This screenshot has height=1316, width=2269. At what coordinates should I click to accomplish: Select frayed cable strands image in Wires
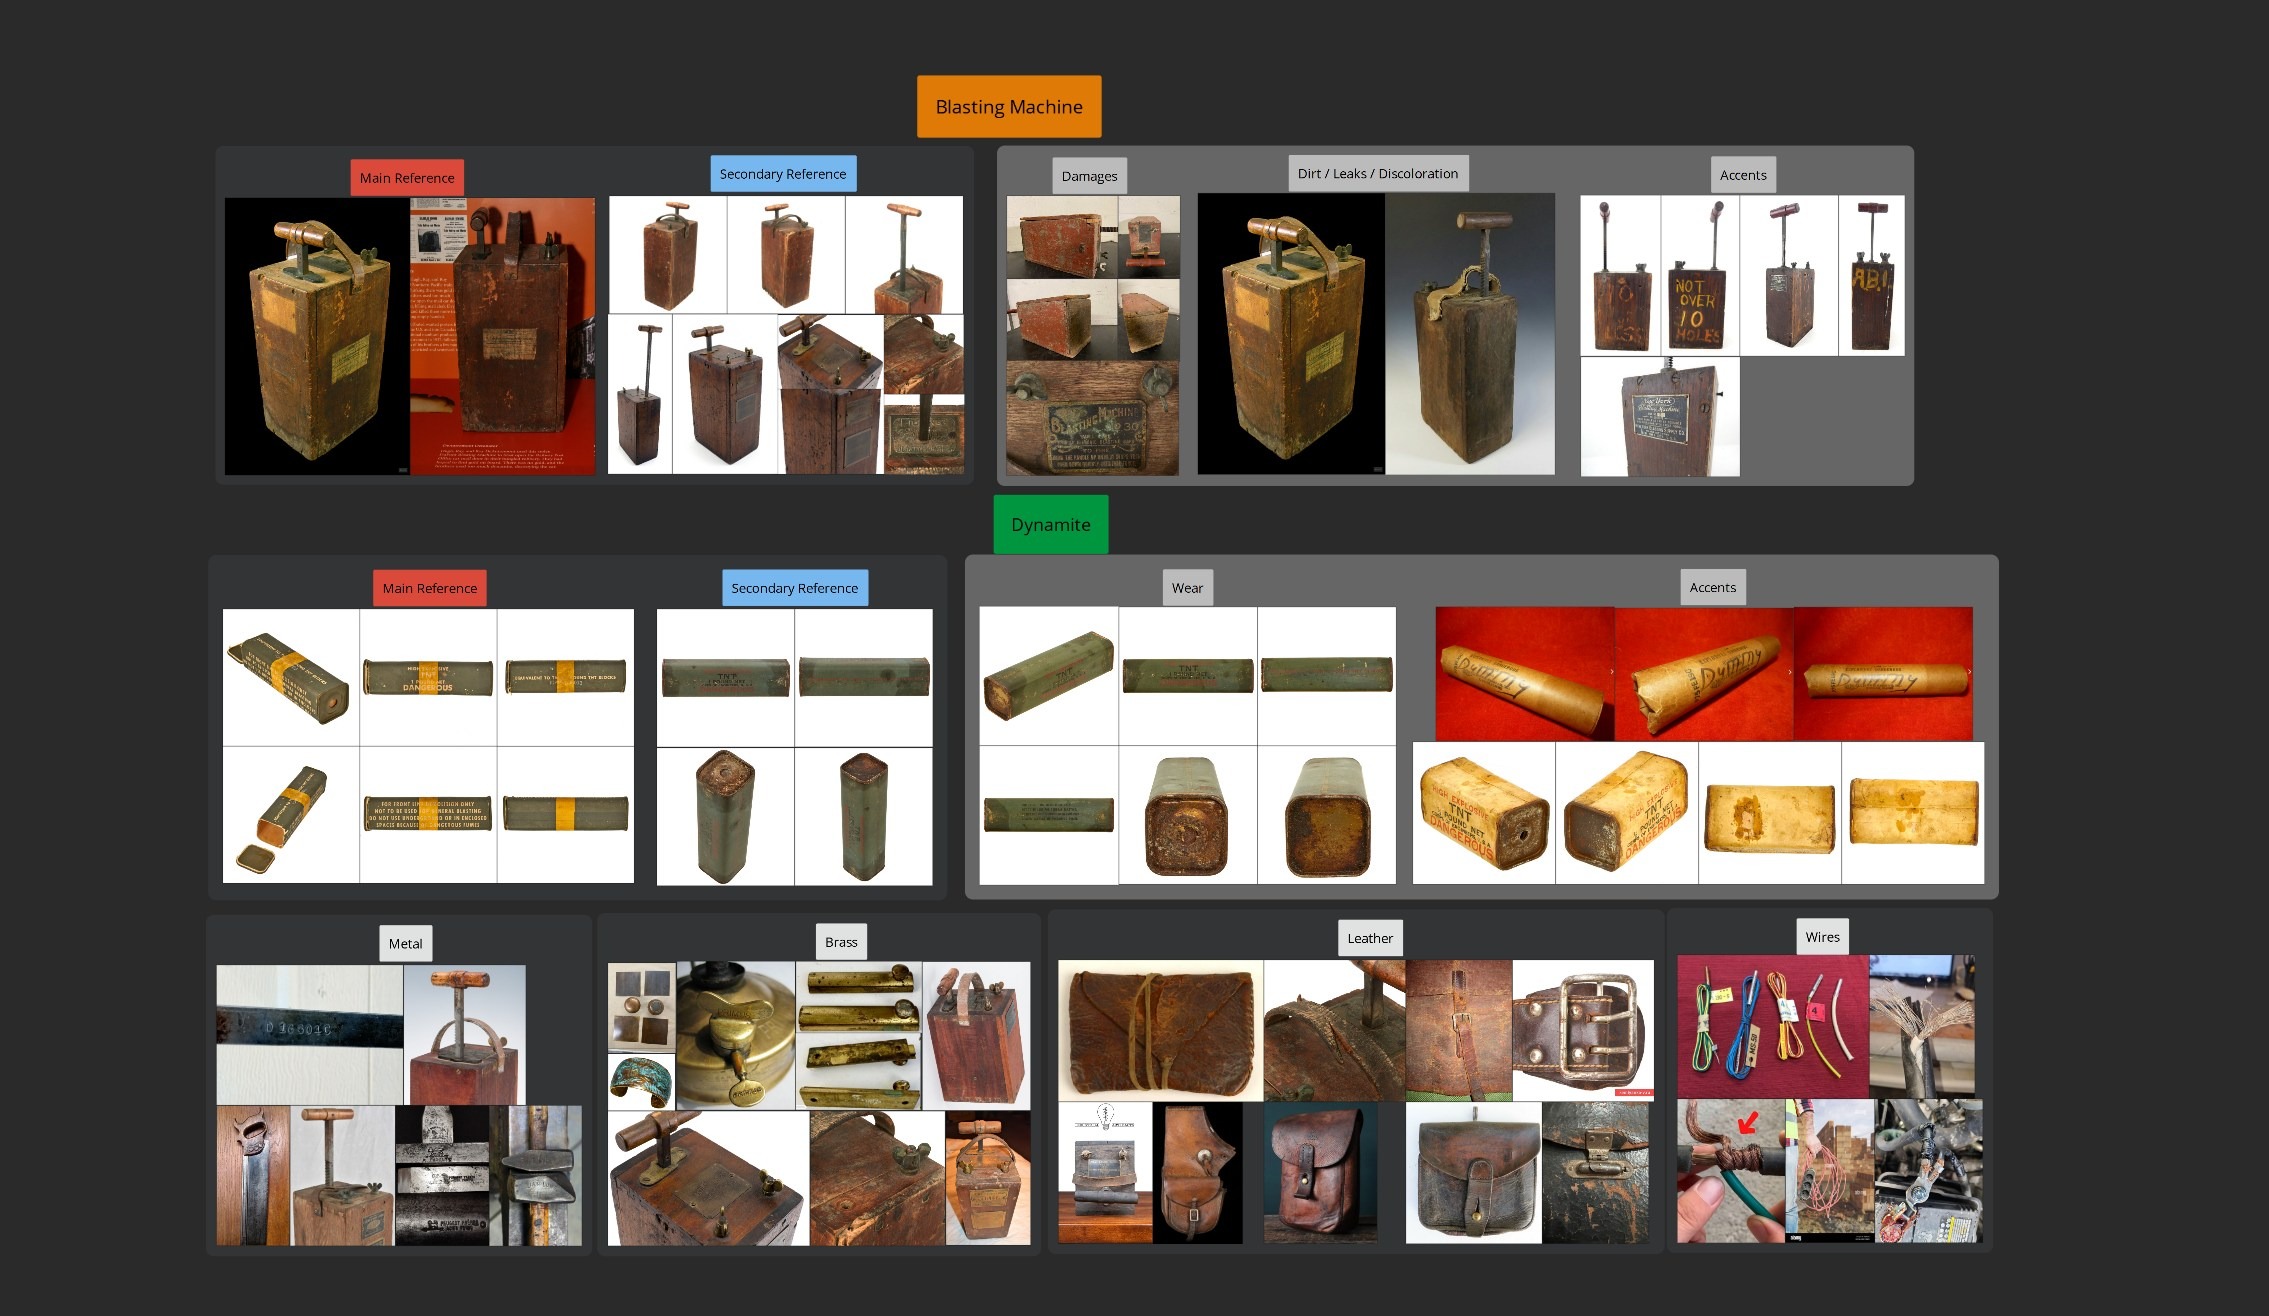point(1922,1025)
